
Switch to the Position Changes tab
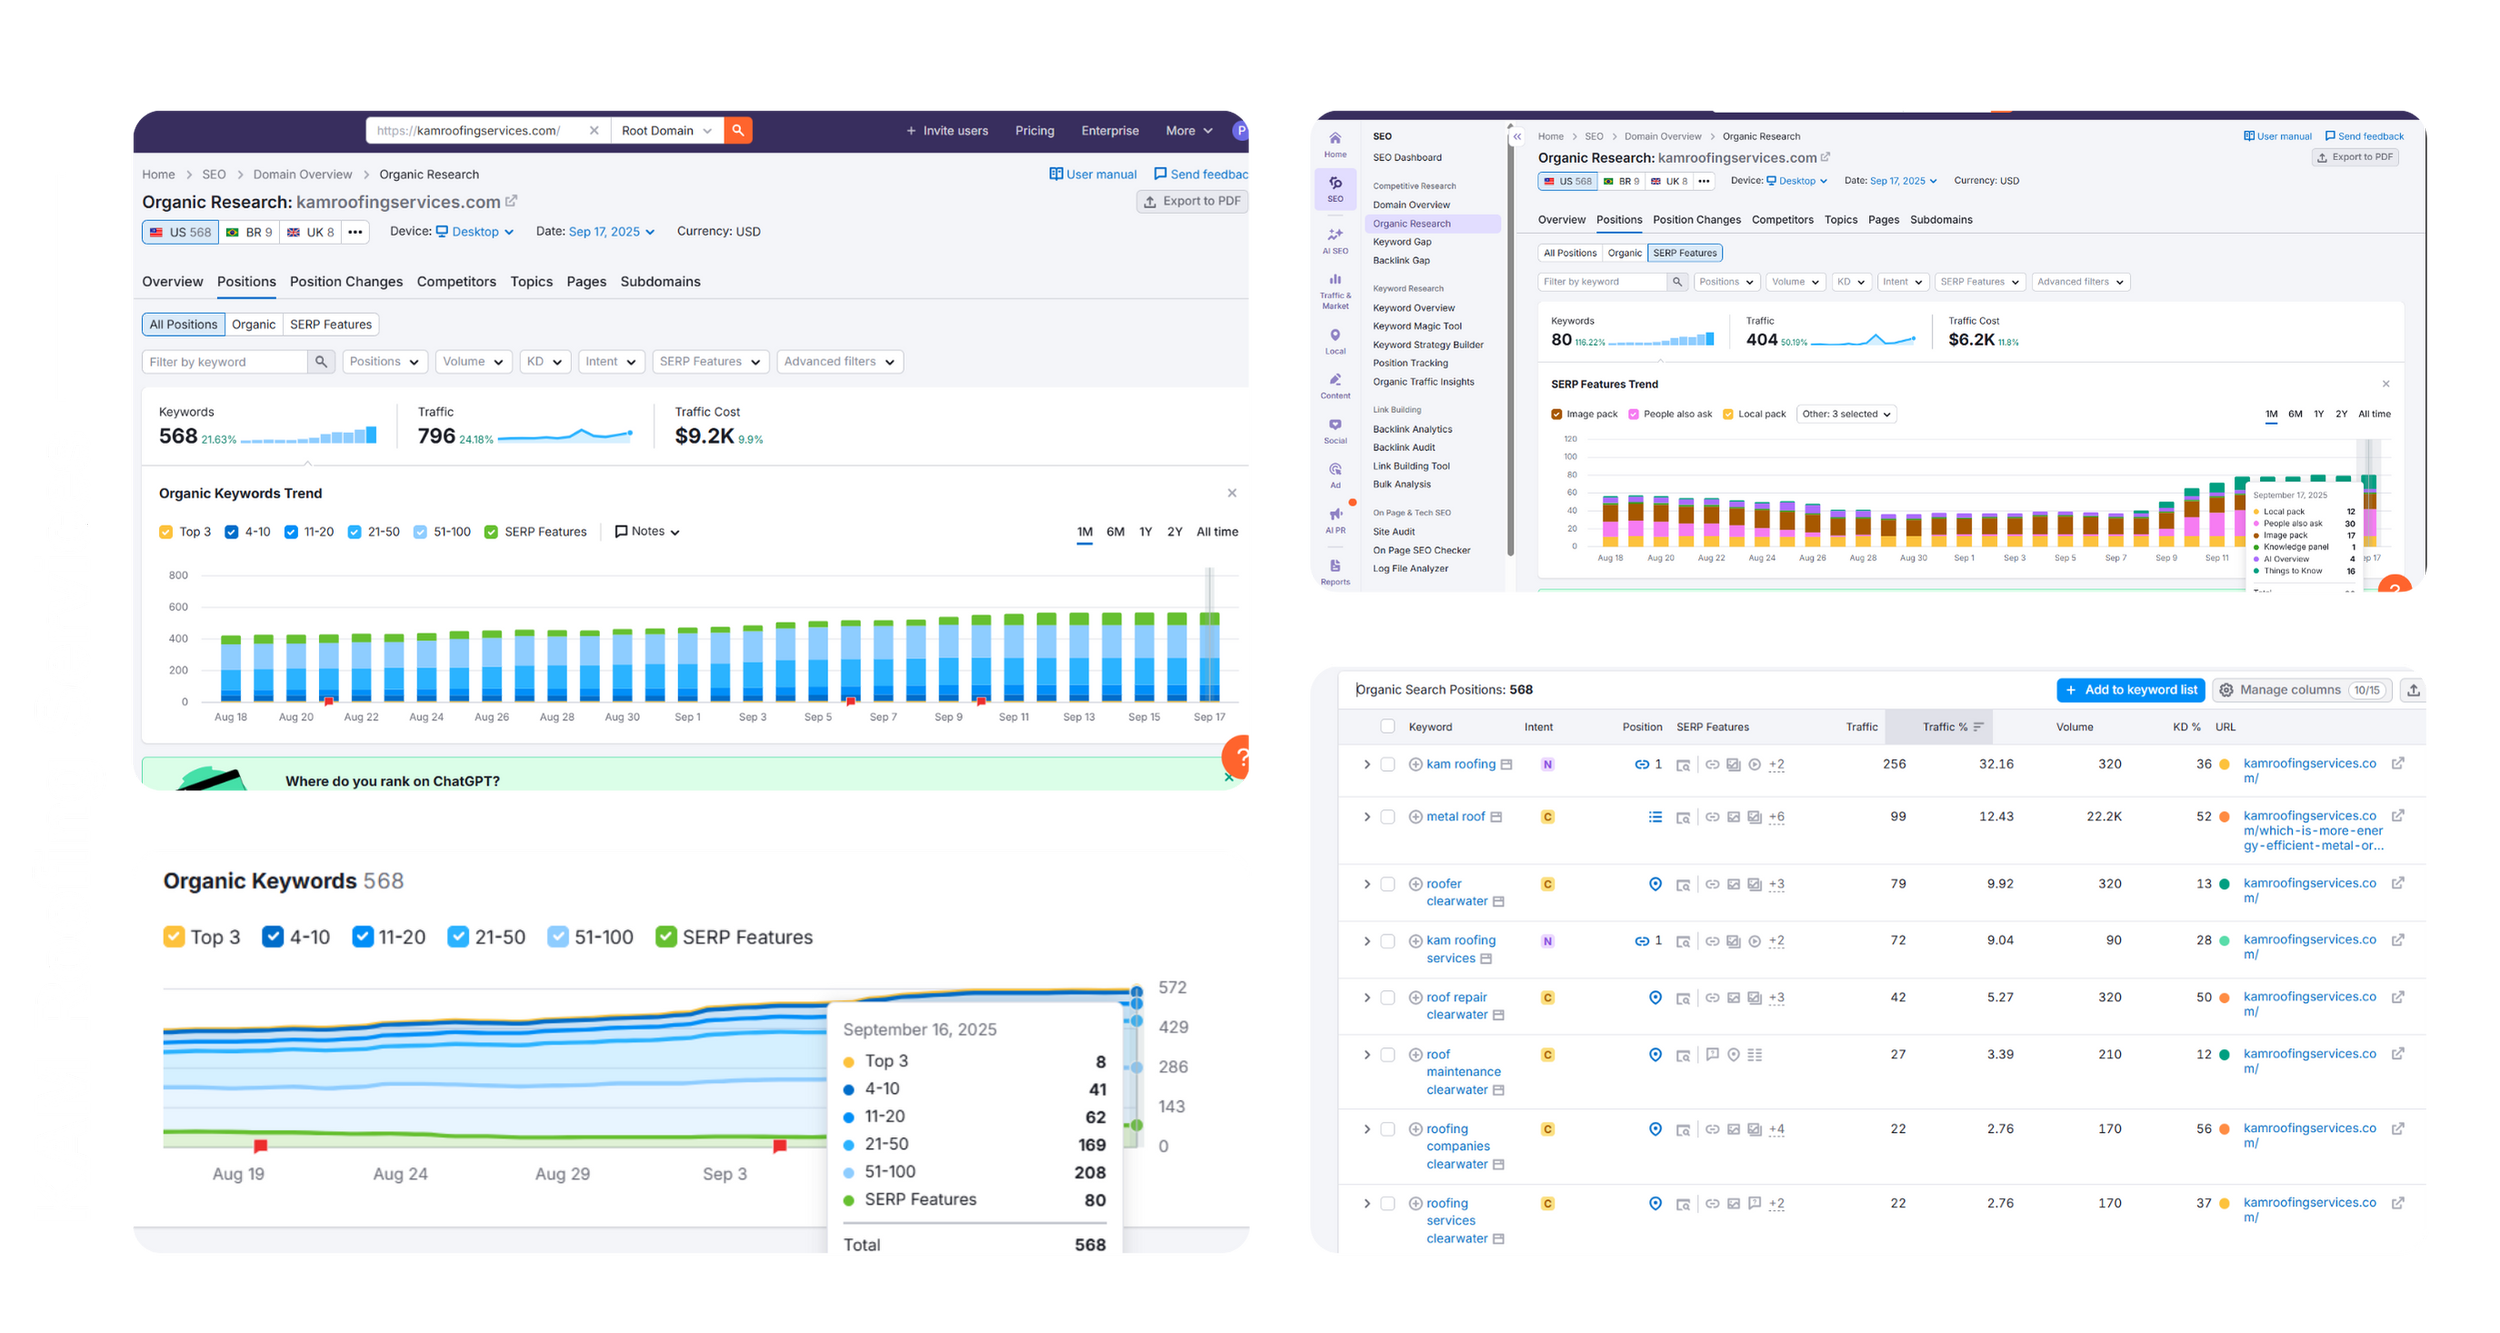[346, 282]
